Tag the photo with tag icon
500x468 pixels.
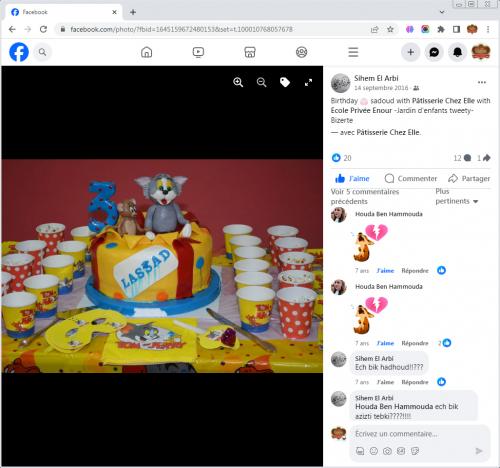point(285,82)
